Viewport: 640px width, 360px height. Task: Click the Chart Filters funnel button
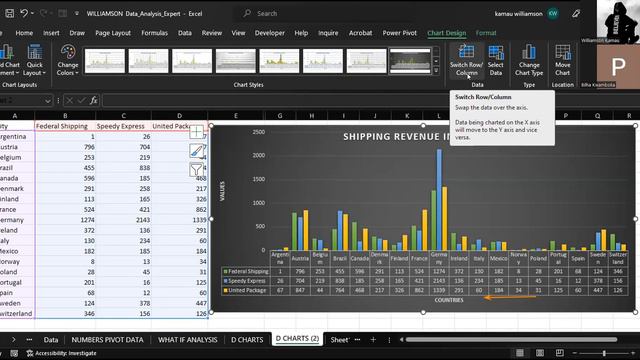(196, 169)
